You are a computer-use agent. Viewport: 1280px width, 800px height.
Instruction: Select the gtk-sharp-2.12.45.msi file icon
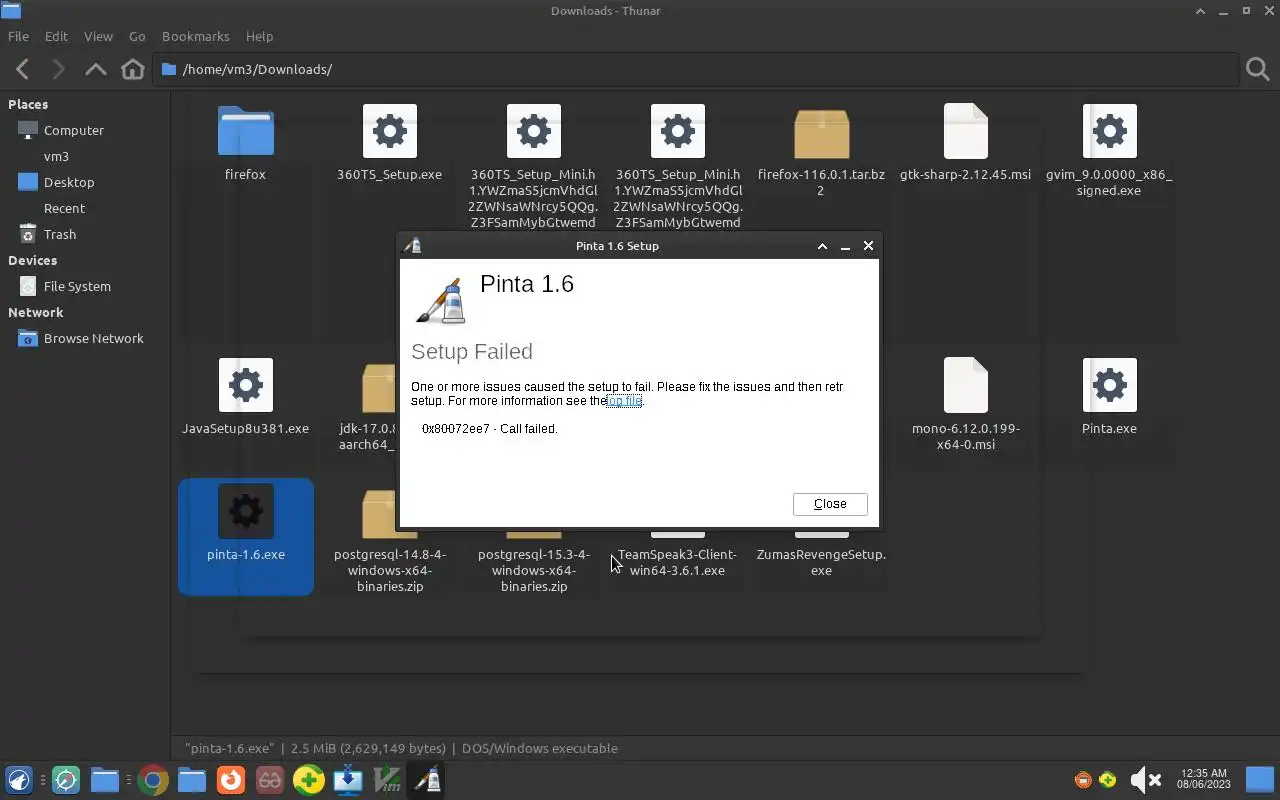click(965, 131)
